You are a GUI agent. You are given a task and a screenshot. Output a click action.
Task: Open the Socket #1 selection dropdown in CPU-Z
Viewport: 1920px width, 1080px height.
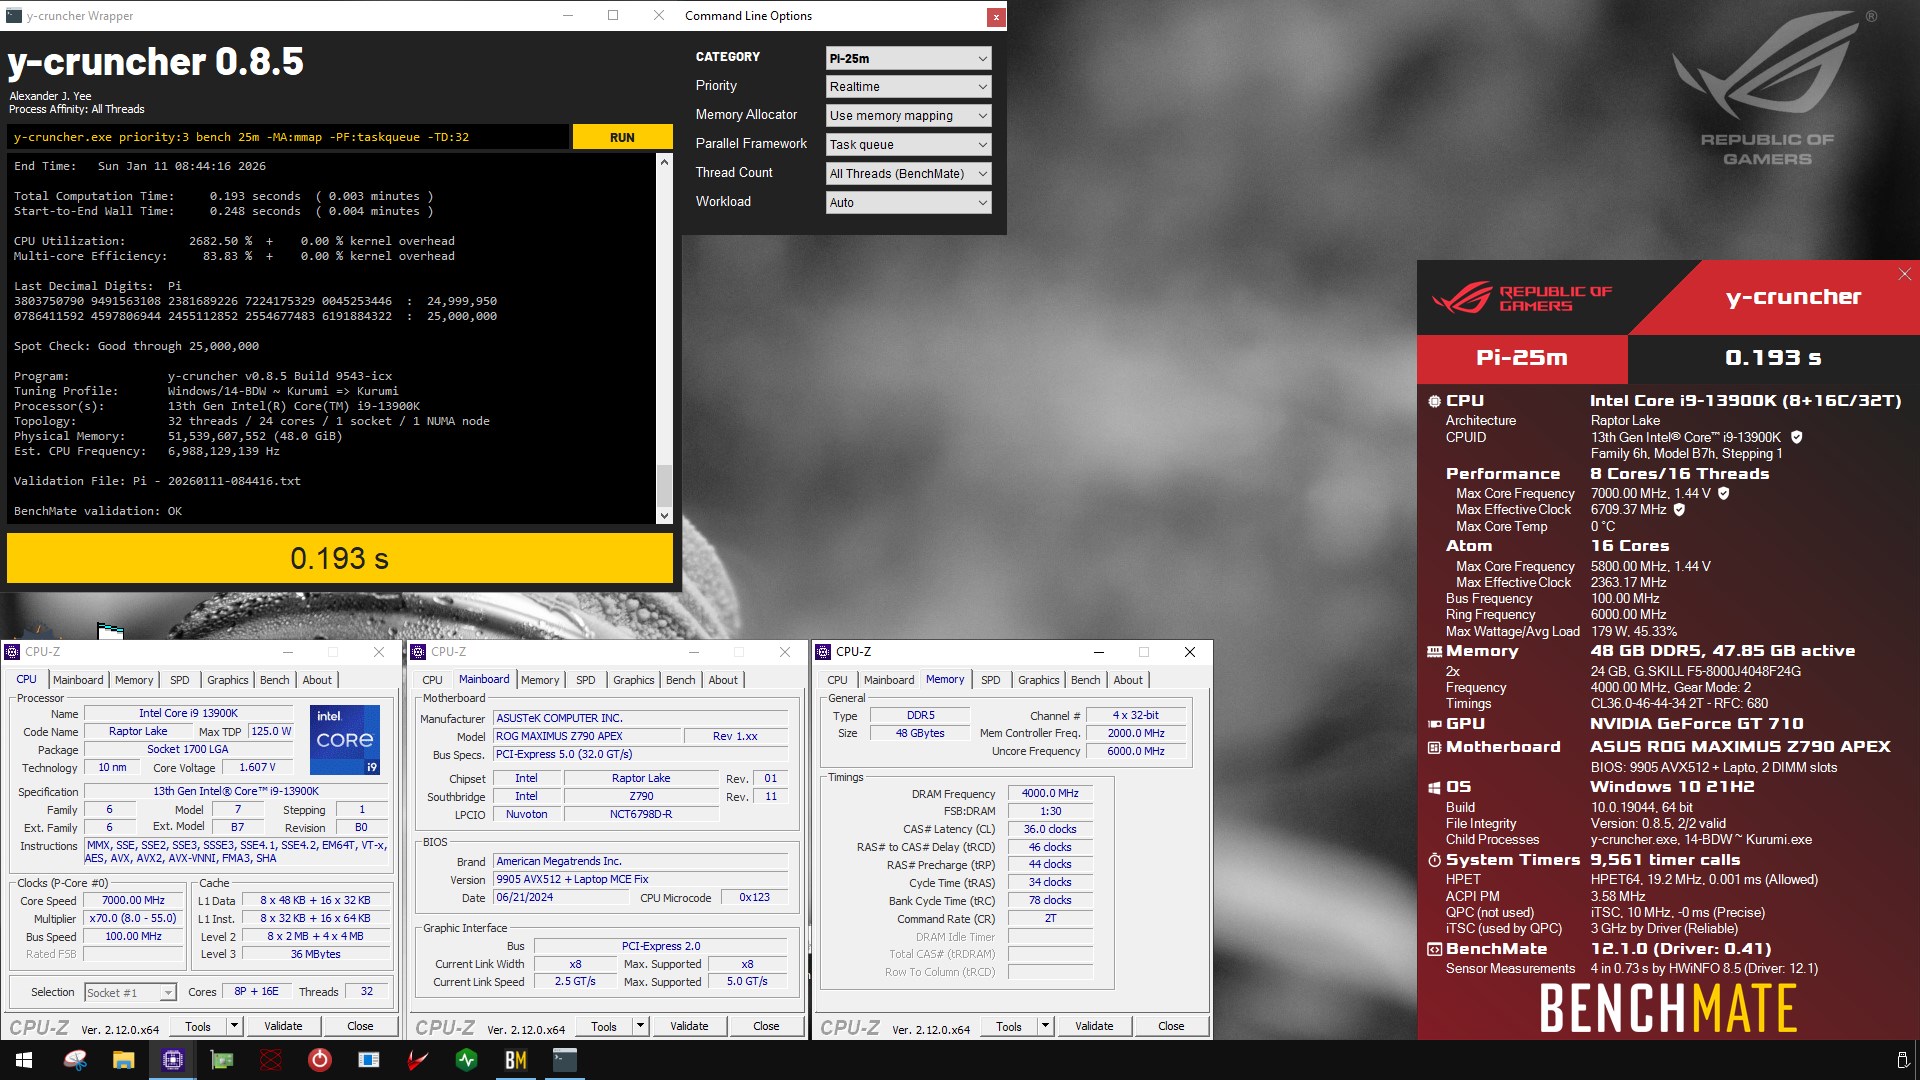pos(130,992)
